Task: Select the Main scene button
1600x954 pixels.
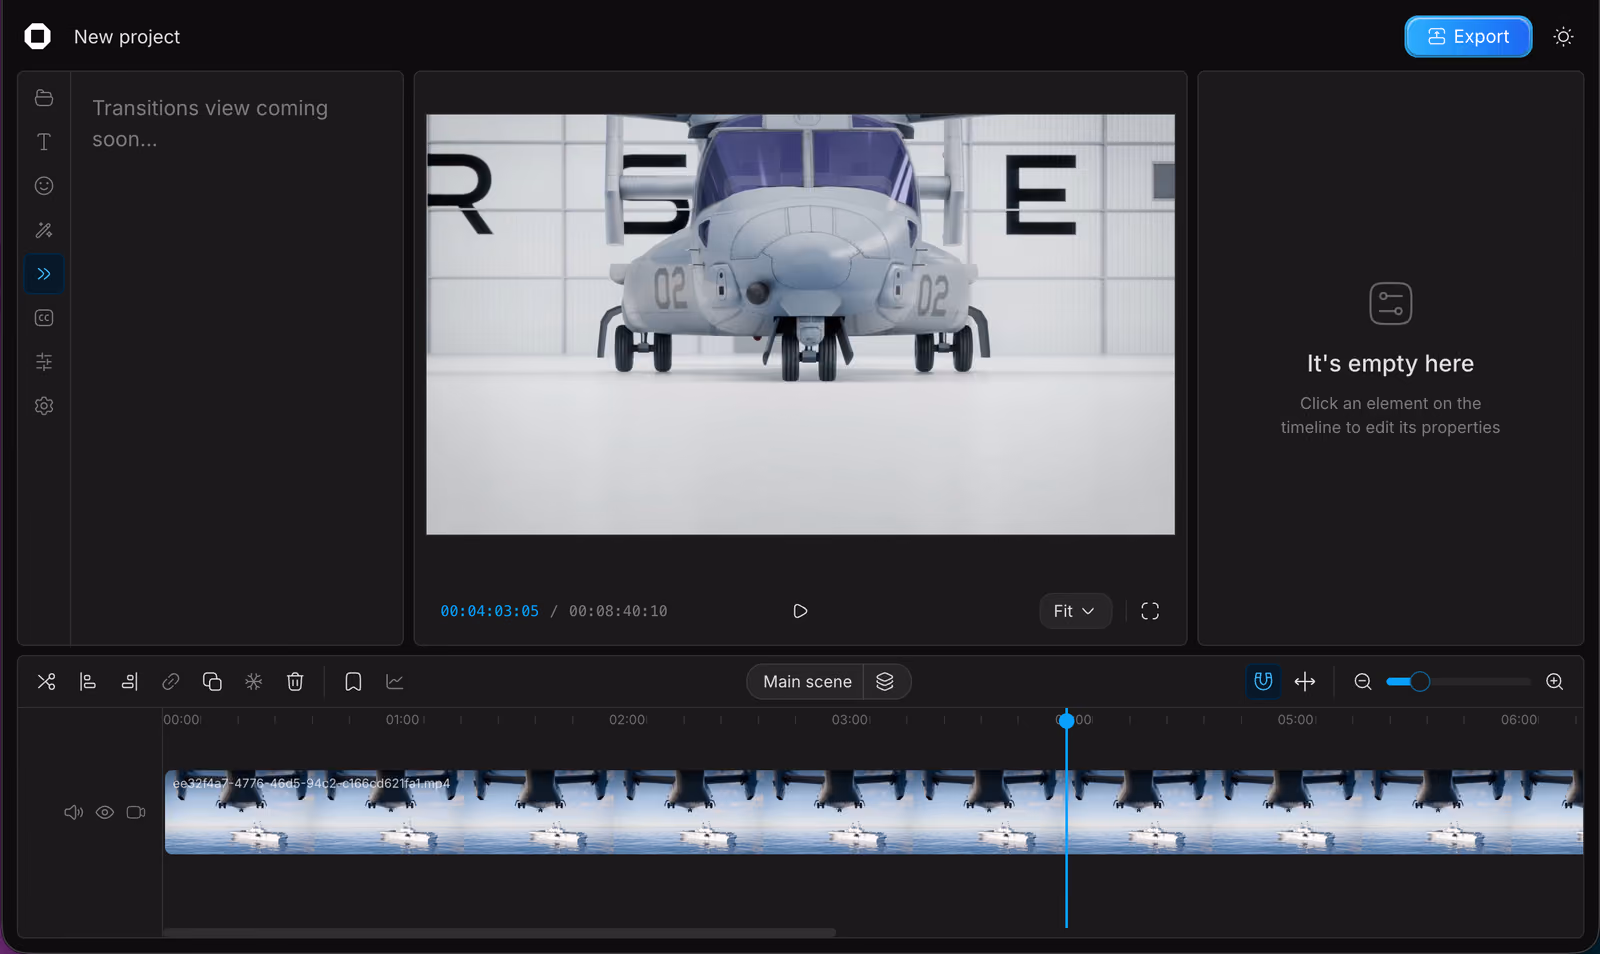Action: (807, 682)
